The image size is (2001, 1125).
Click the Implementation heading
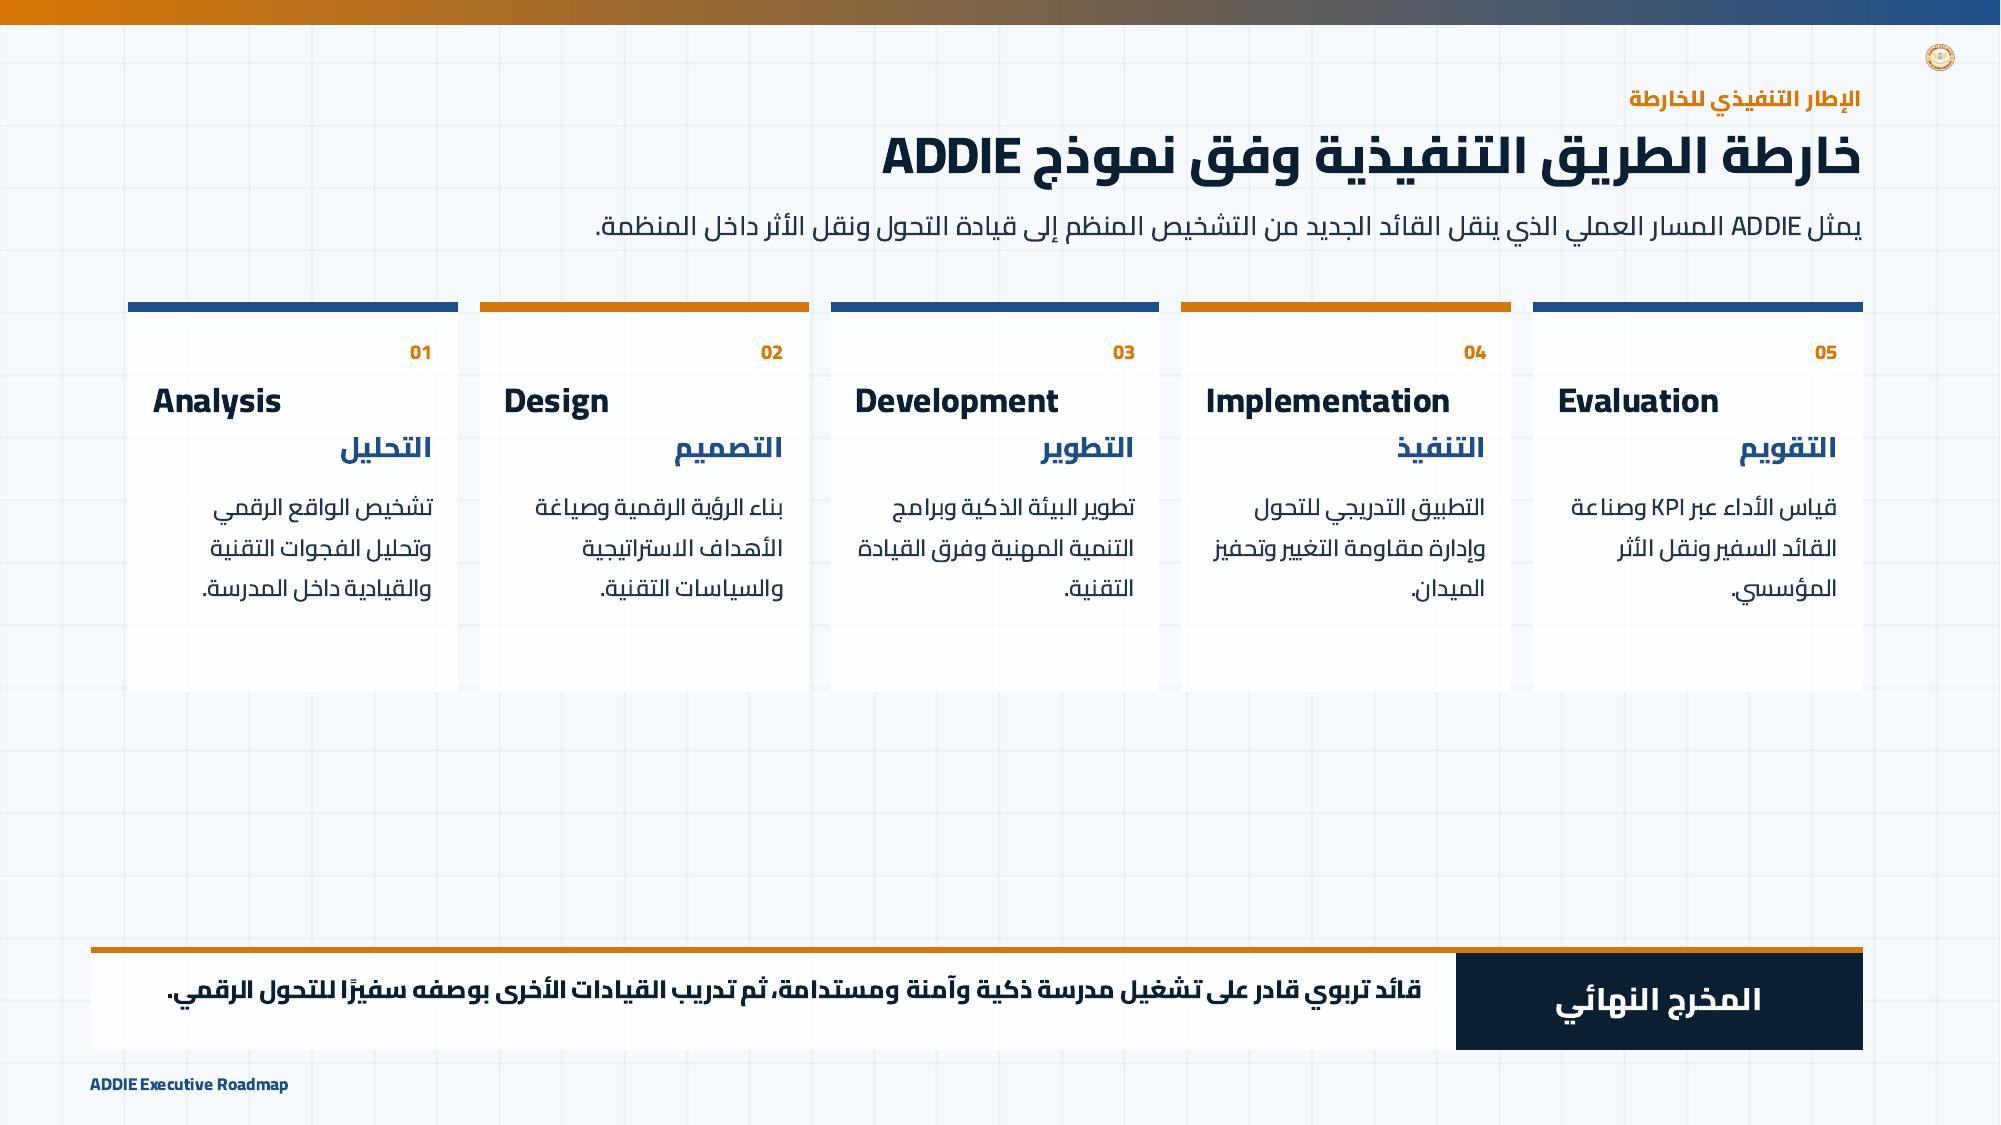[1327, 401]
